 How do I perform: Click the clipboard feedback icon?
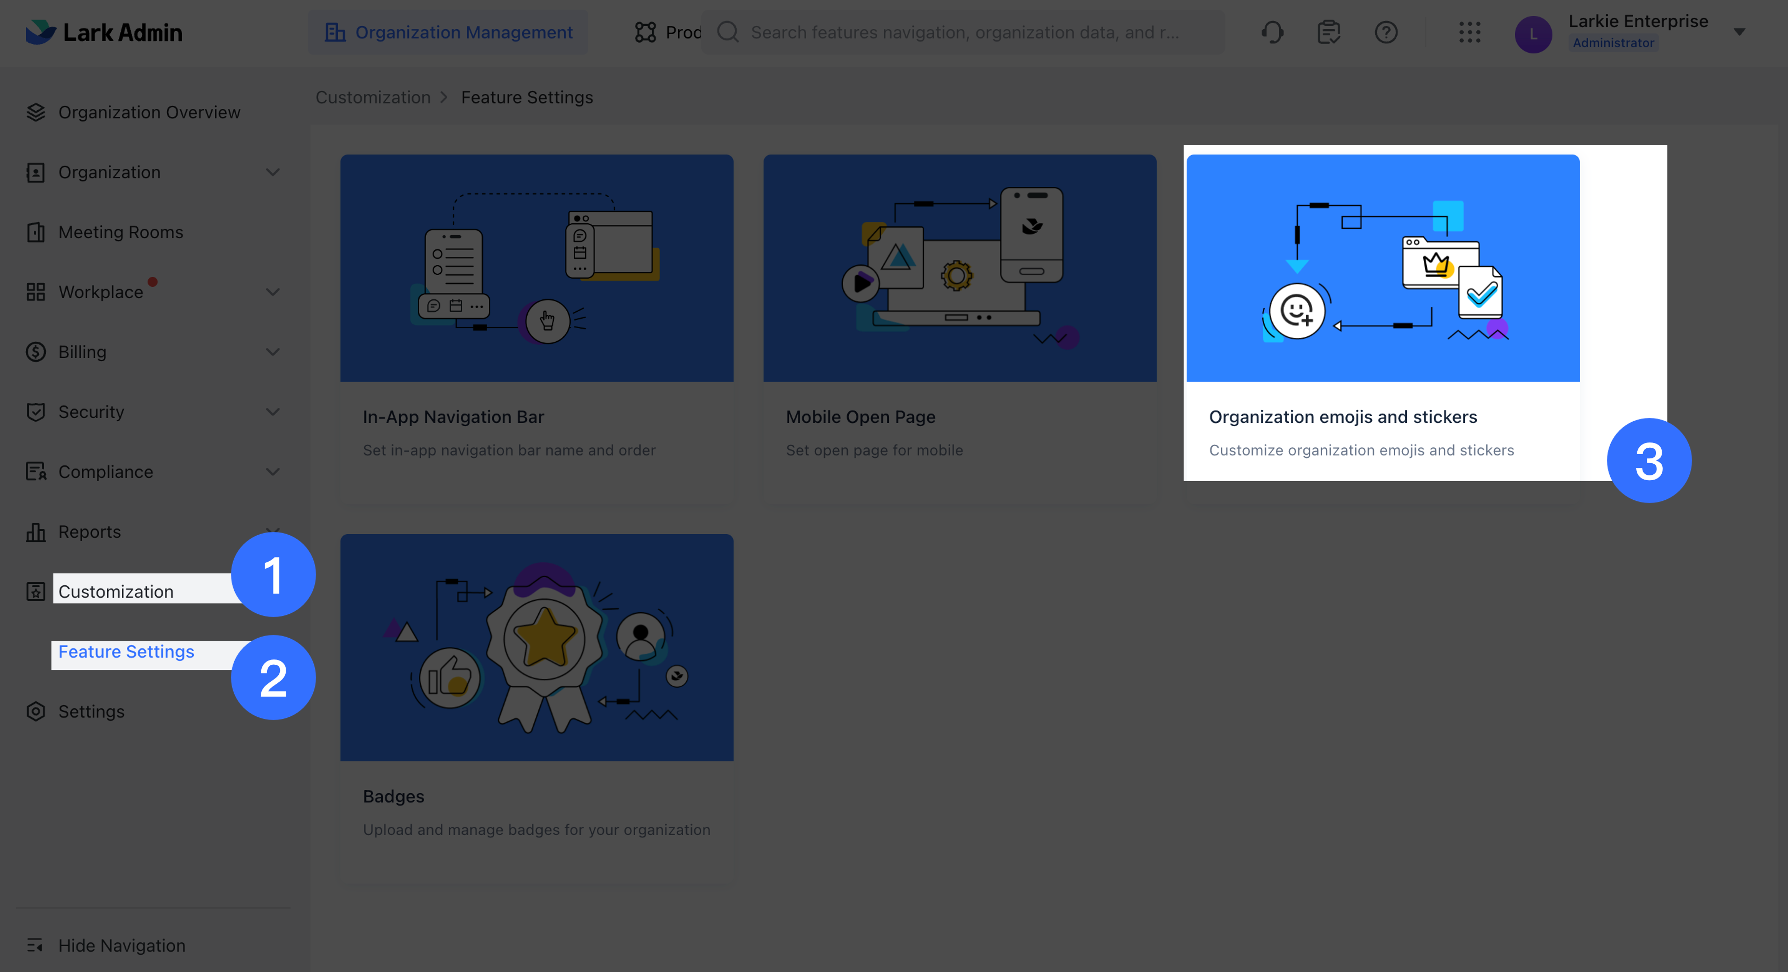coord(1329,32)
